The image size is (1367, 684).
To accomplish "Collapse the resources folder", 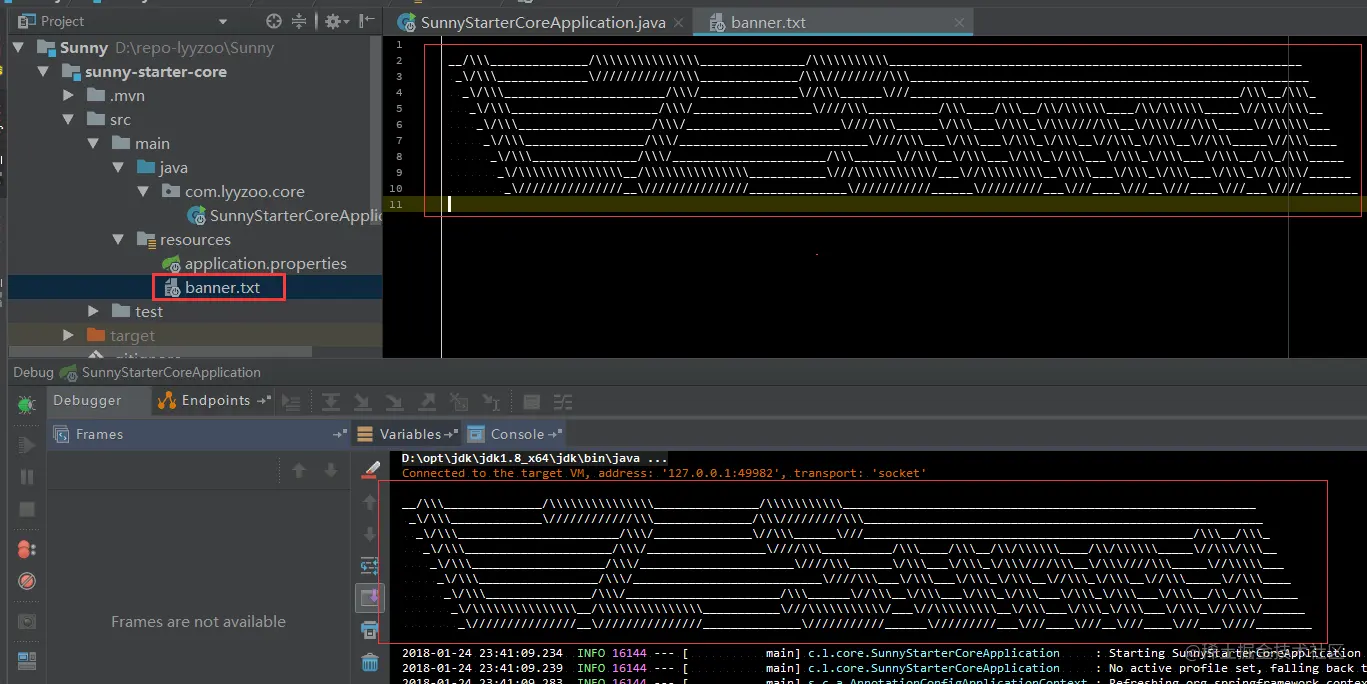I will point(117,240).
